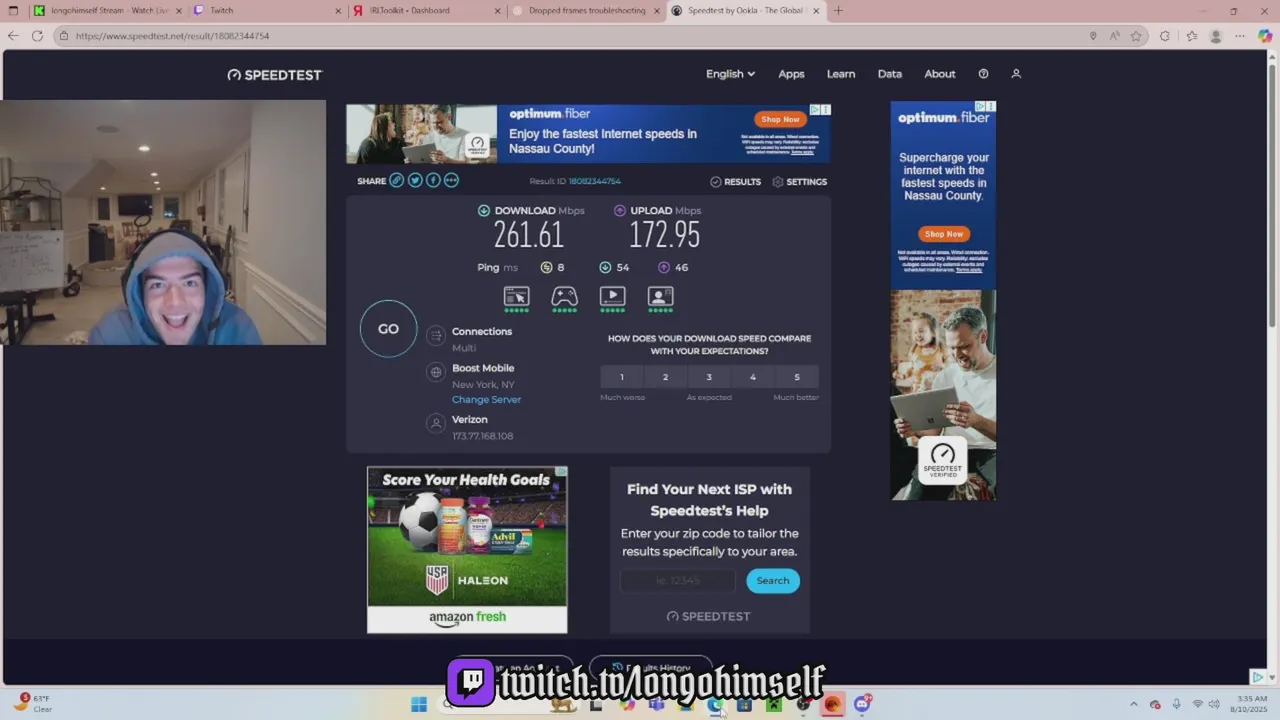Click the IP address 173.77.168.108
The height and width of the screenshot is (720, 1280).
point(482,436)
